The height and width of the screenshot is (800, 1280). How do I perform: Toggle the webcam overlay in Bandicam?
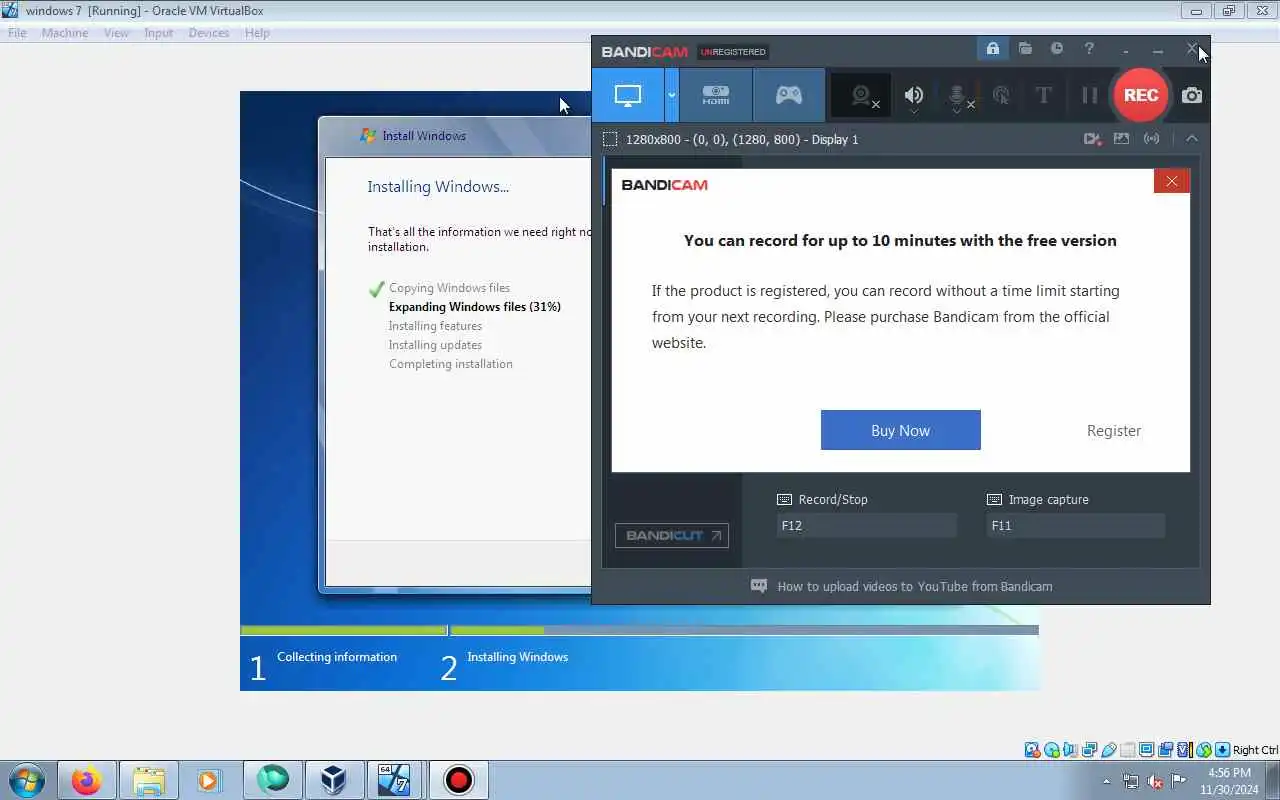click(862, 95)
